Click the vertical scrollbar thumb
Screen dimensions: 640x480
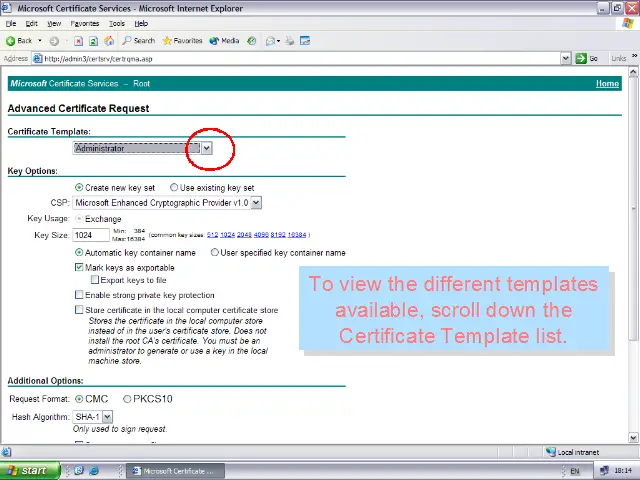[x=633, y=209]
